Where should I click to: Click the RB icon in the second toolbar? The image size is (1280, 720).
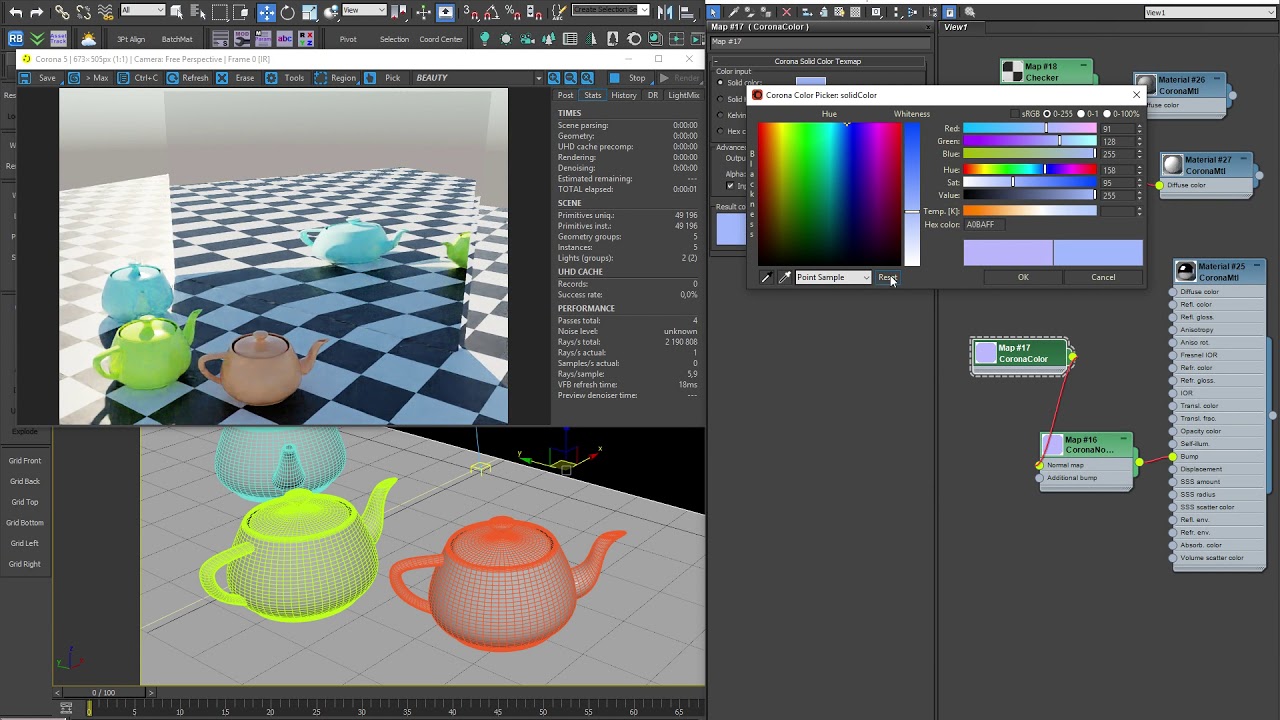pyautogui.click(x=16, y=39)
